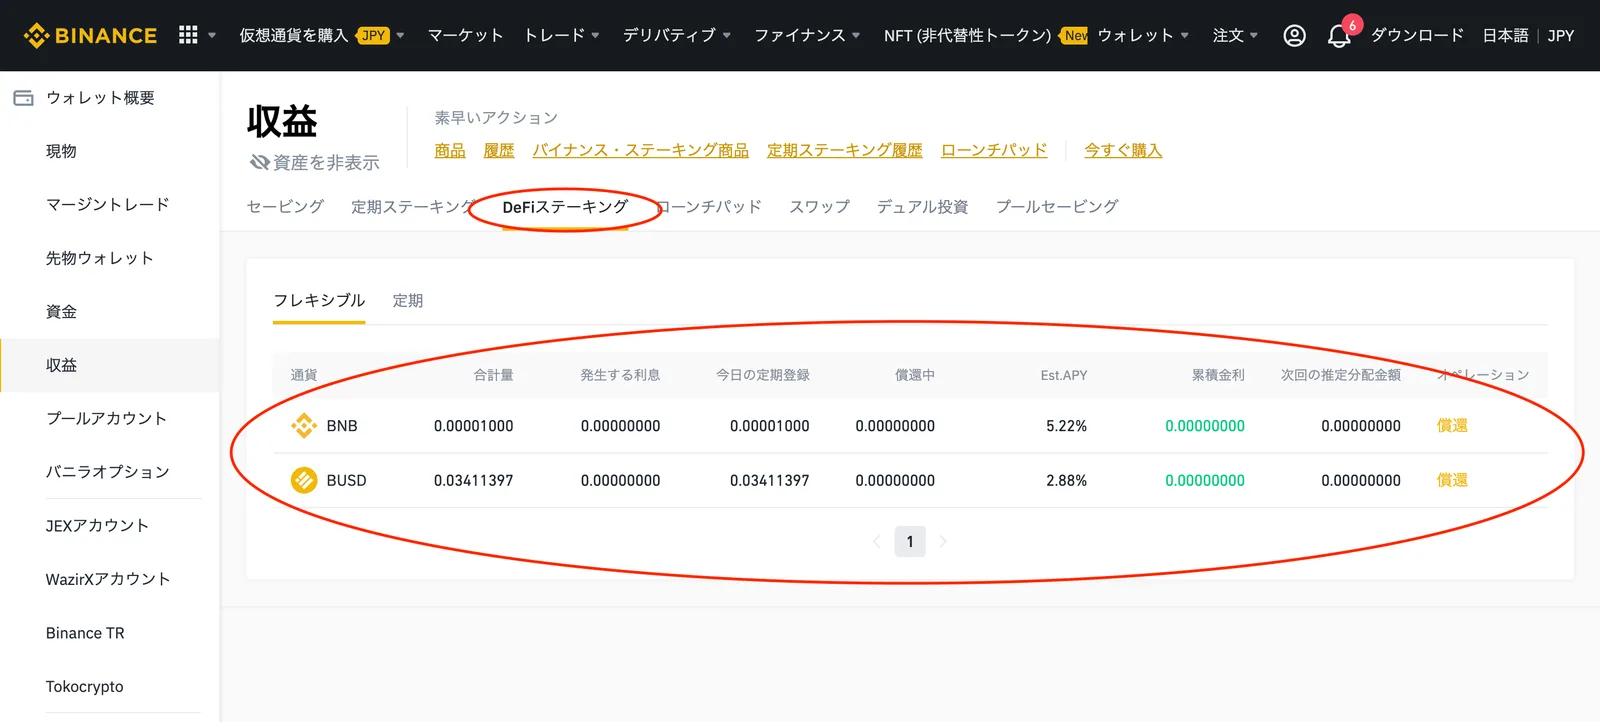
Task: Open the user account profile icon
Action: tap(1294, 36)
